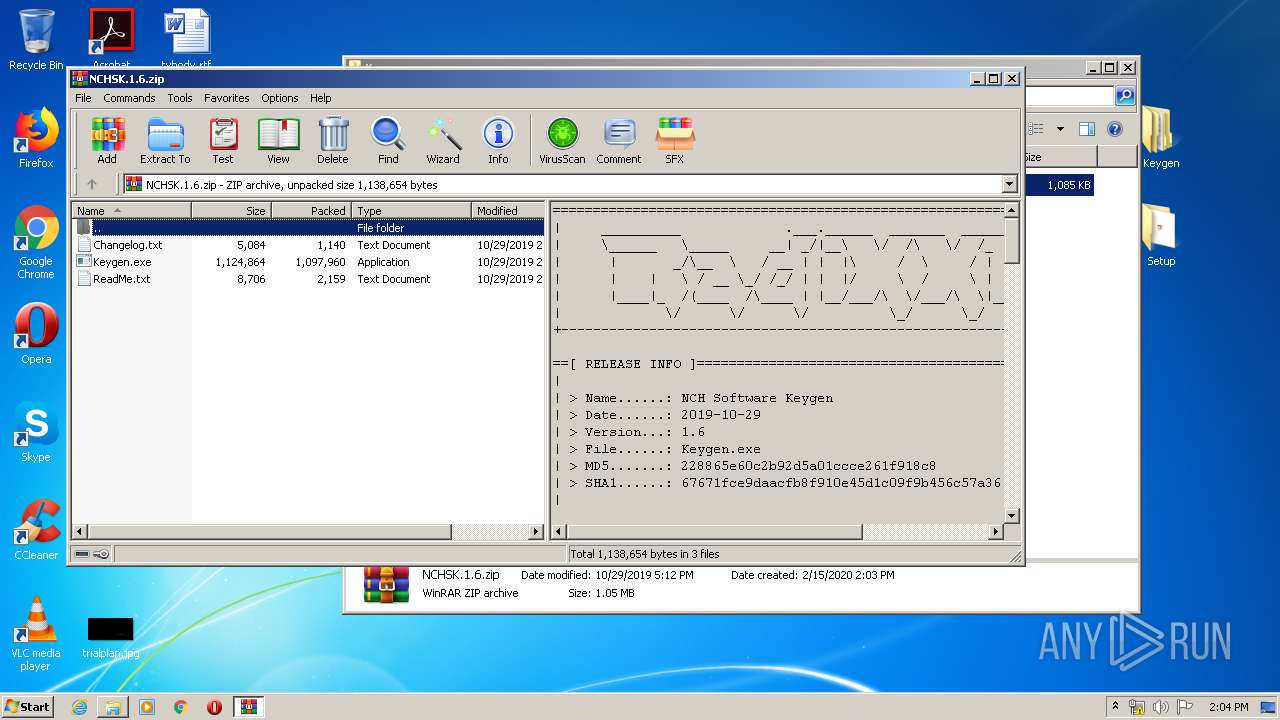The width and height of the screenshot is (1280, 720).
Task: Click the taskbar clock 2:04 PM
Action: 1228,706
